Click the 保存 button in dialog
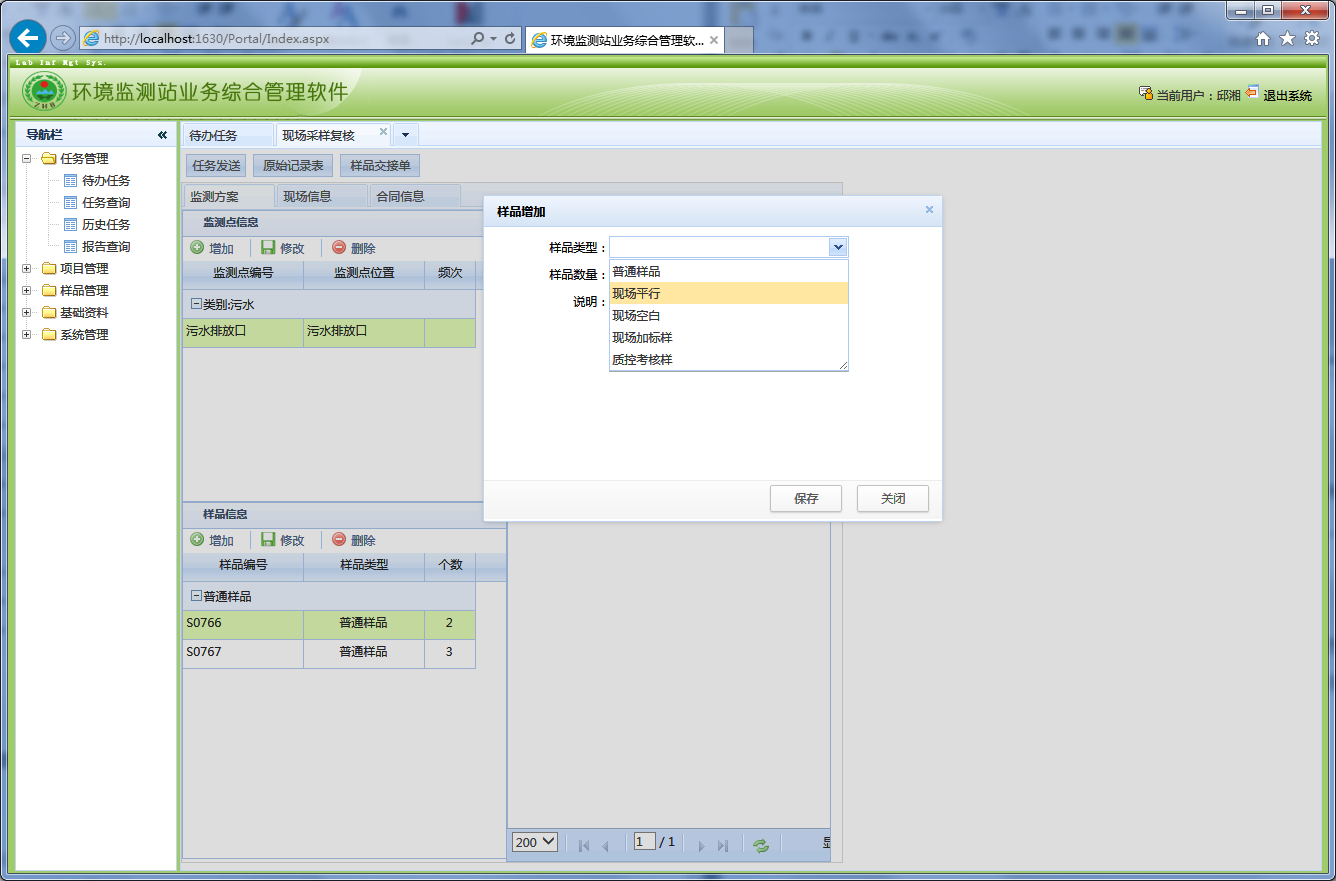 805,499
